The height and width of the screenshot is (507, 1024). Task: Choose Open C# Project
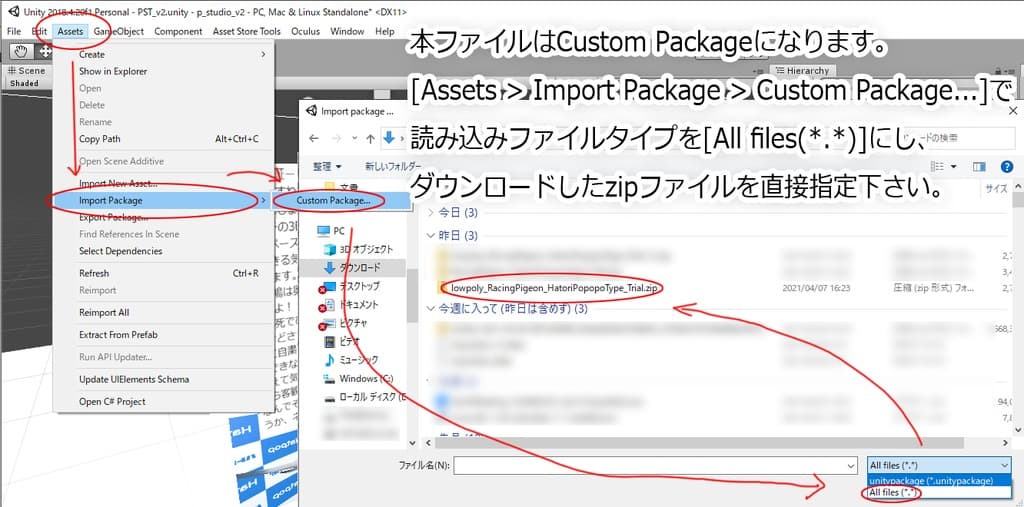pyautogui.click(x=163, y=401)
